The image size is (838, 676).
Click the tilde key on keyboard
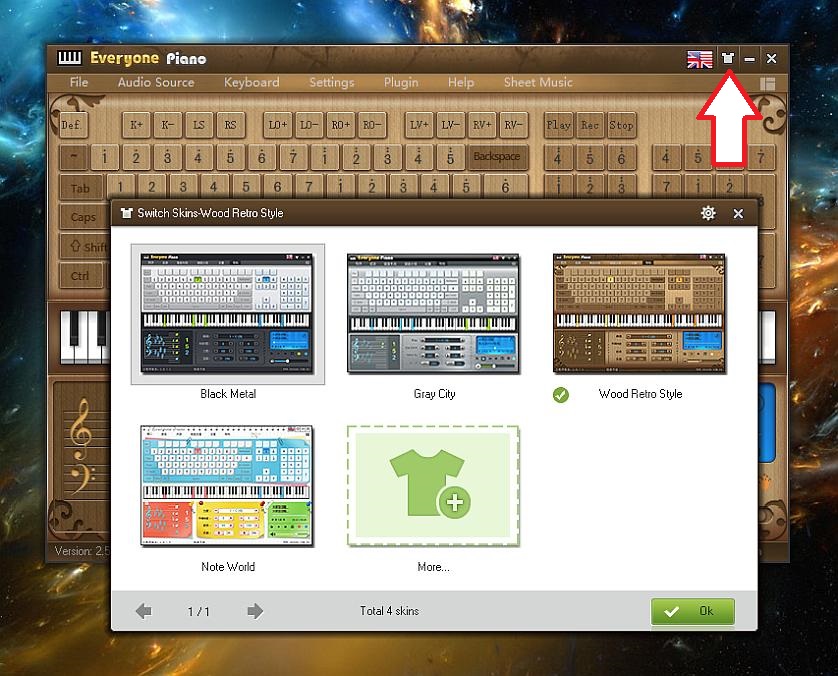pyautogui.click(x=73, y=157)
